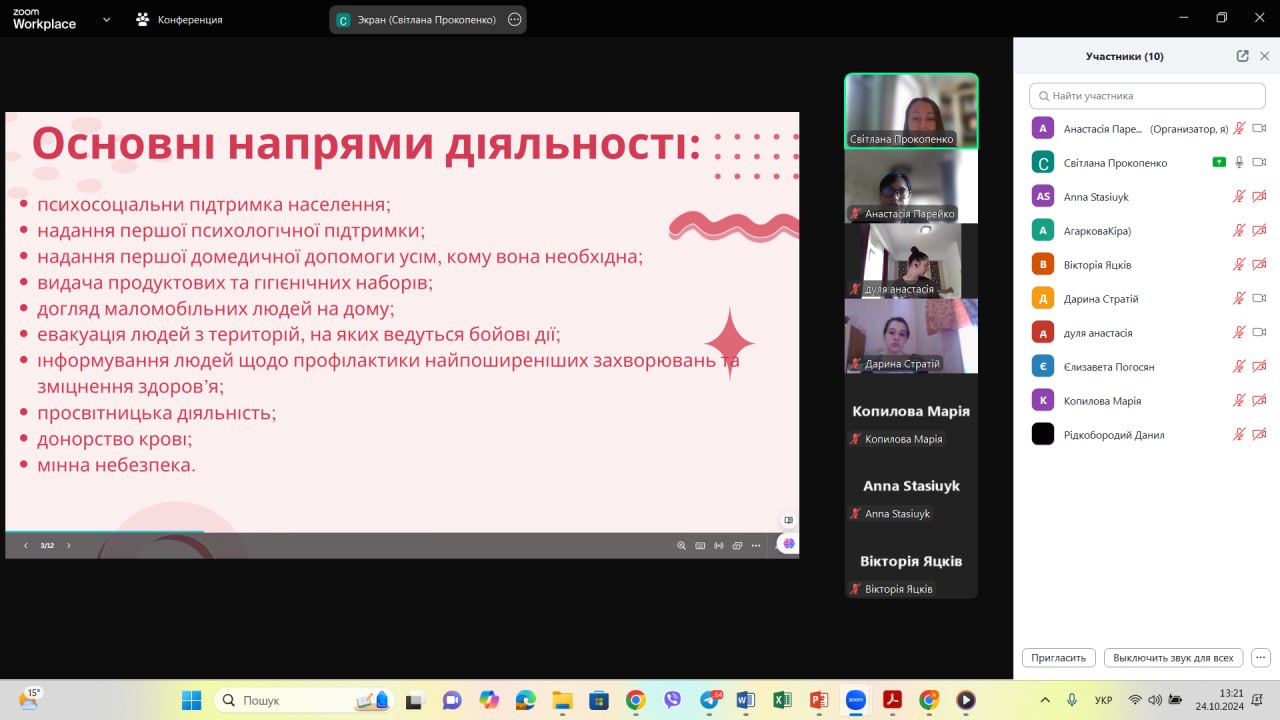The width and height of the screenshot is (1280, 720).
Task: Pop out the participants panel
Action: pyautogui.click(x=1242, y=57)
